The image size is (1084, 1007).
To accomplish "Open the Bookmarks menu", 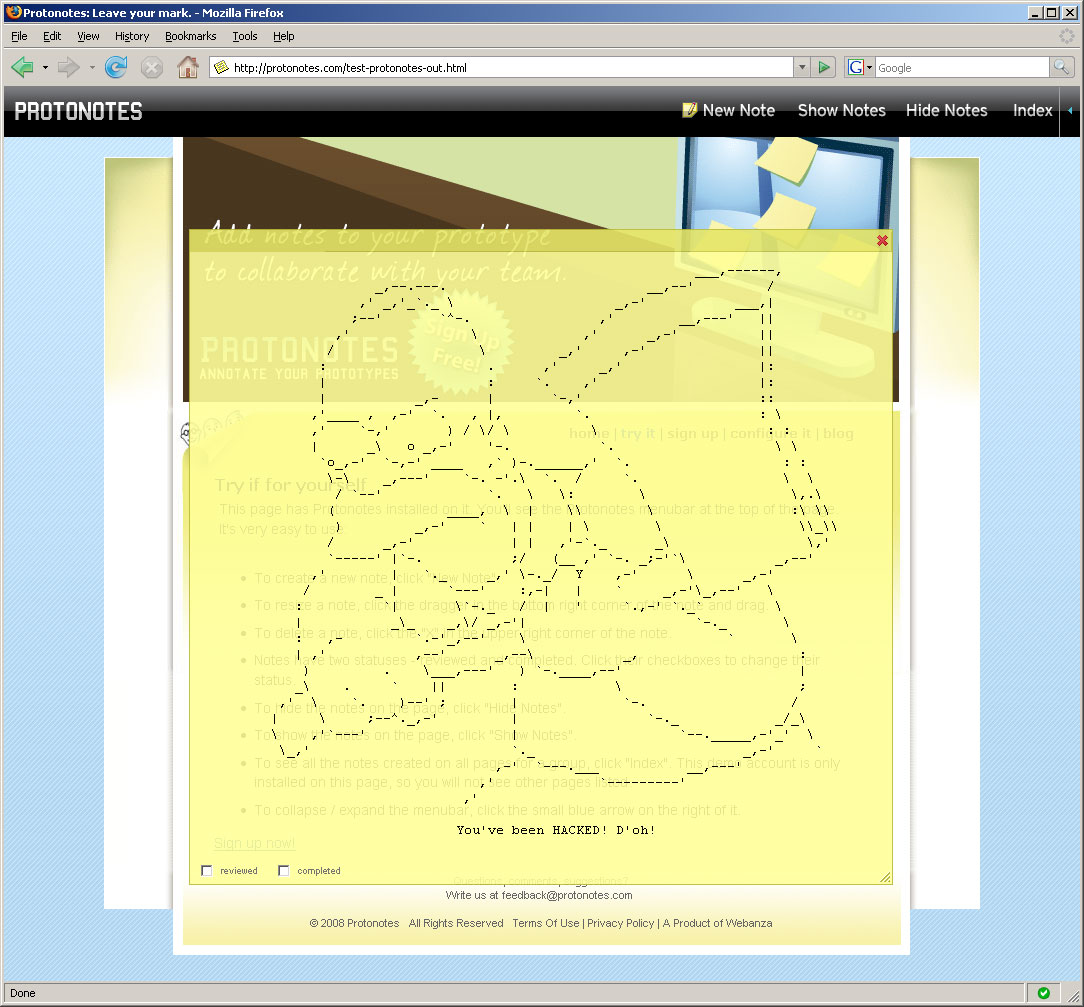I will [190, 36].
